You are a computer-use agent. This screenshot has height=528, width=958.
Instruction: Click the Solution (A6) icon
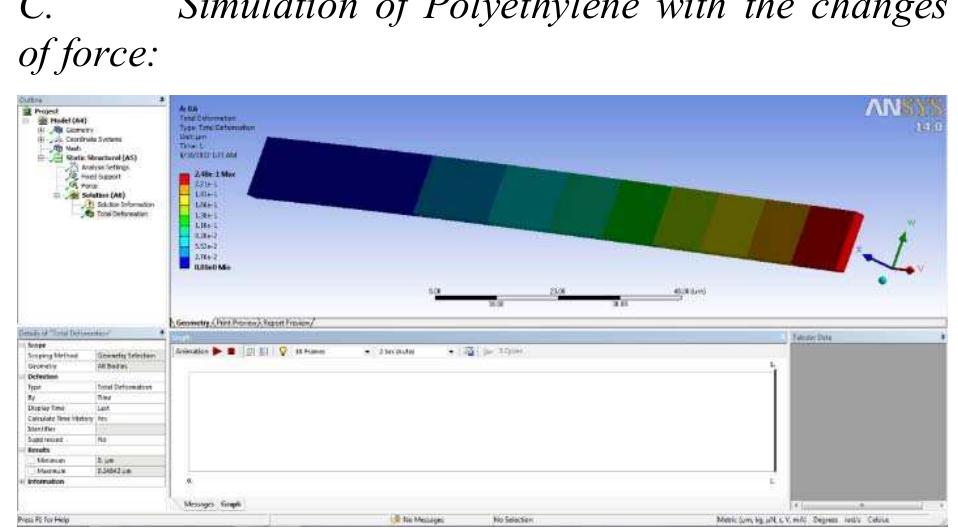coord(73,196)
